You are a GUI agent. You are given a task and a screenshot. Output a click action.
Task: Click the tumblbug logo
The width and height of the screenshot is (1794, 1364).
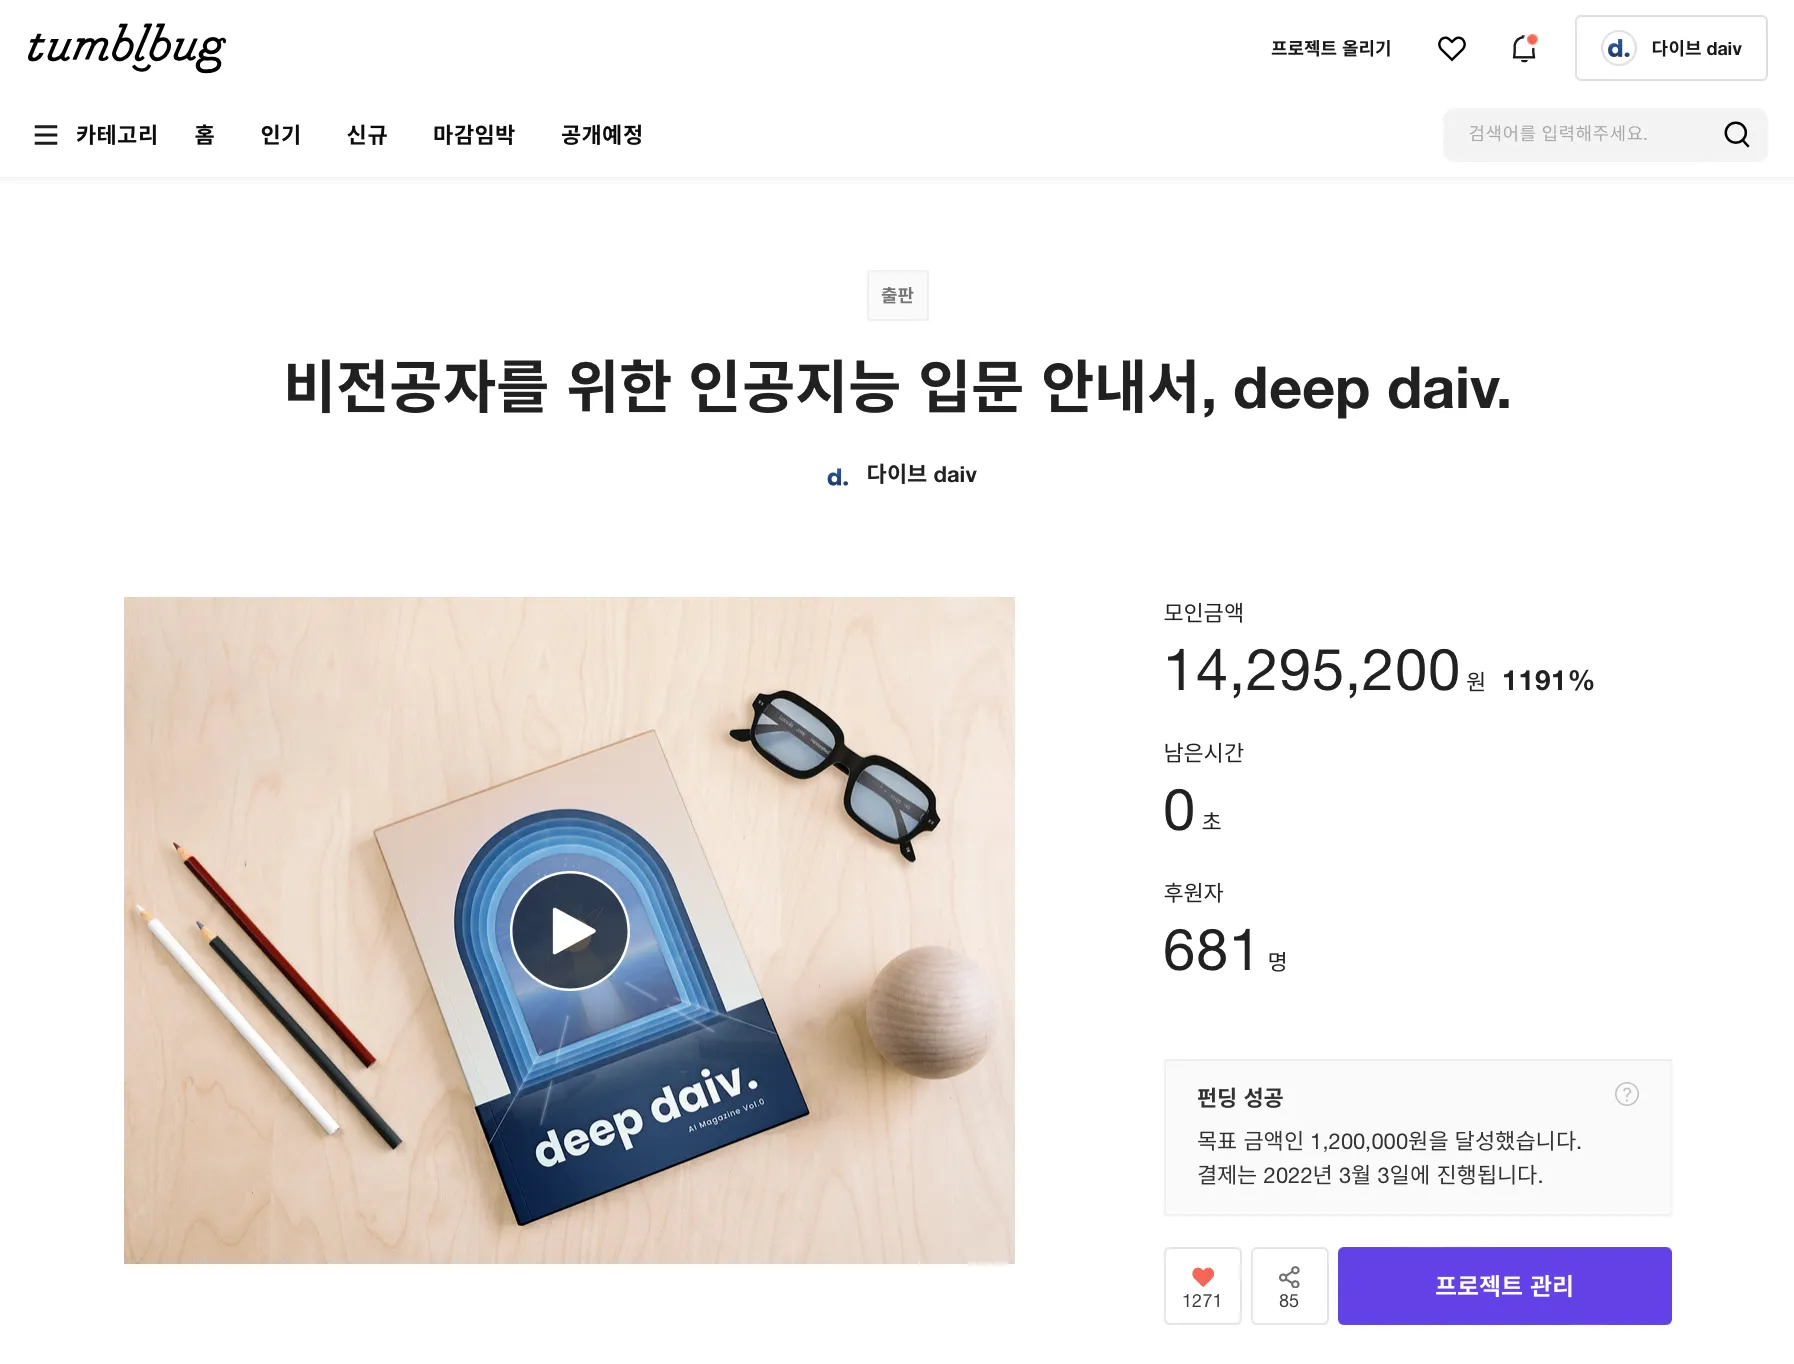(126, 47)
